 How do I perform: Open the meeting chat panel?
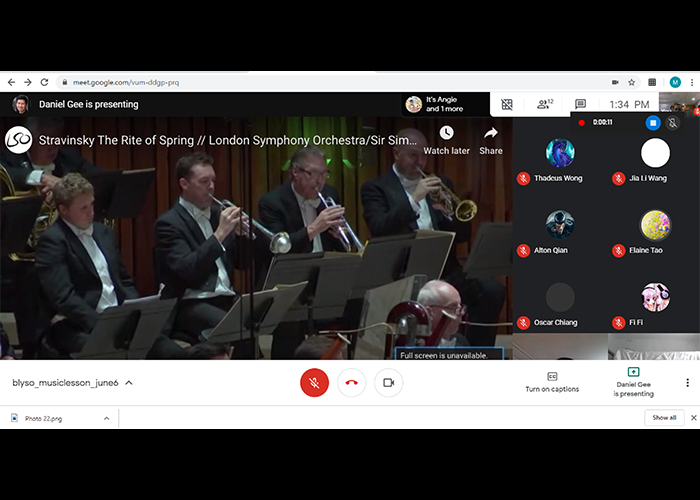580,104
